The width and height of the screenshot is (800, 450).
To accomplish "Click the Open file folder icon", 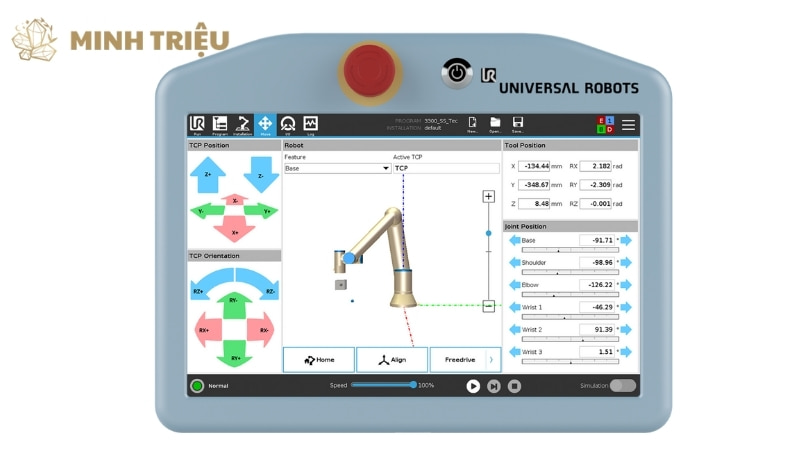I will pyautogui.click(x=495, y=124).
